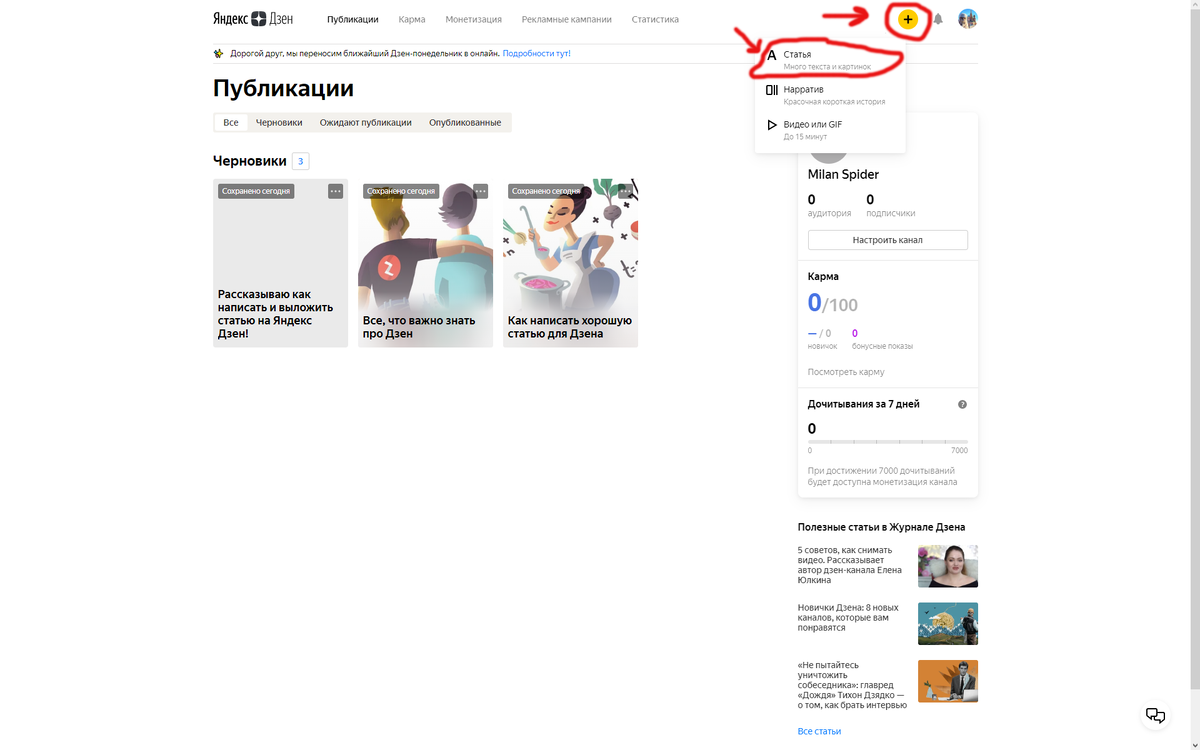Go to Публикации in top navigation

click(353, 19)
